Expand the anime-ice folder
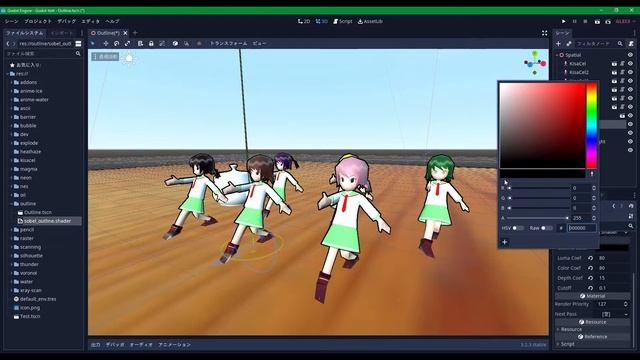 tap(11, 91)
